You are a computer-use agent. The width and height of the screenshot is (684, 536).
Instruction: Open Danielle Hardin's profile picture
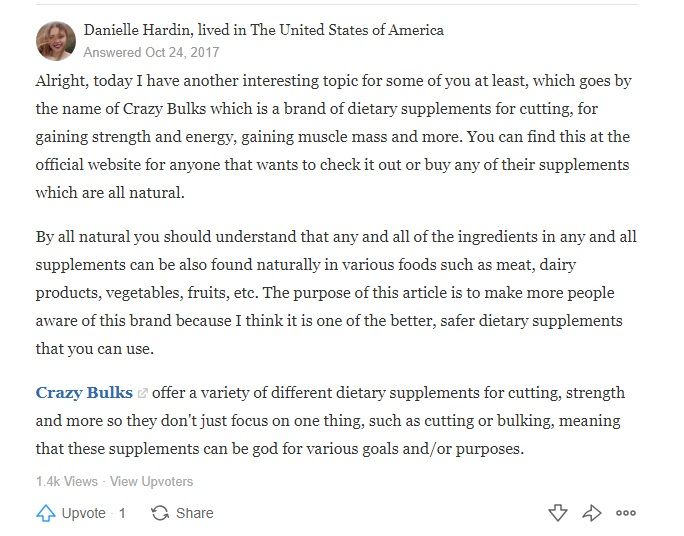click(x=56, y=41)
